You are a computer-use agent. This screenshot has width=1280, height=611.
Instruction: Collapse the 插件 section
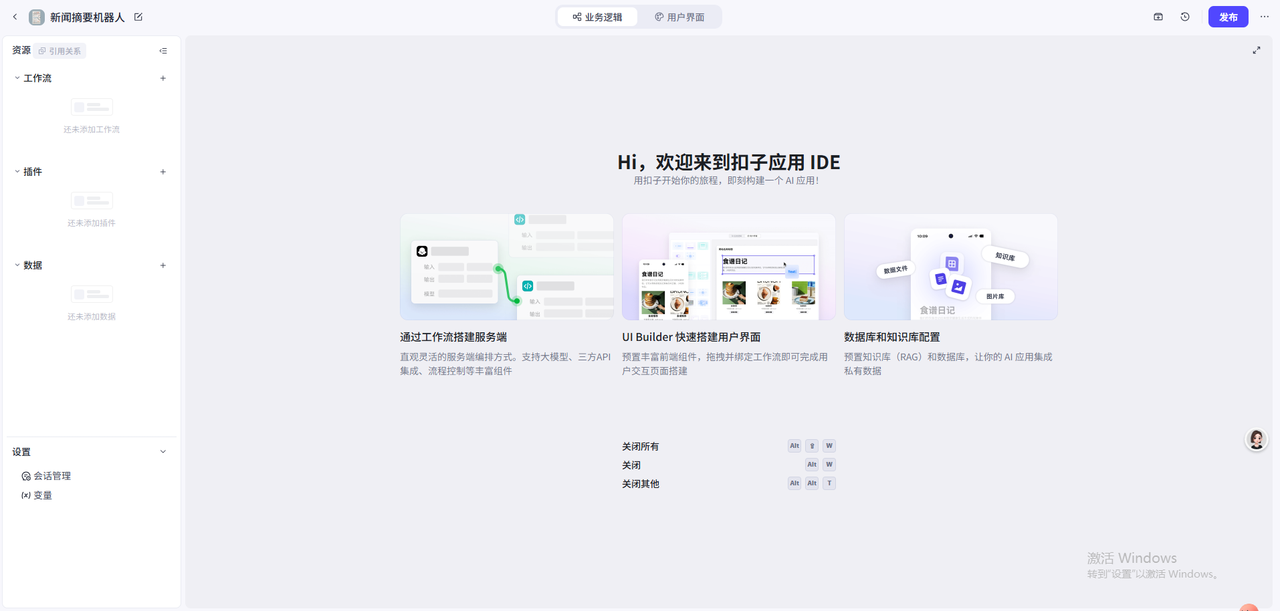click(x=17, y=172)
